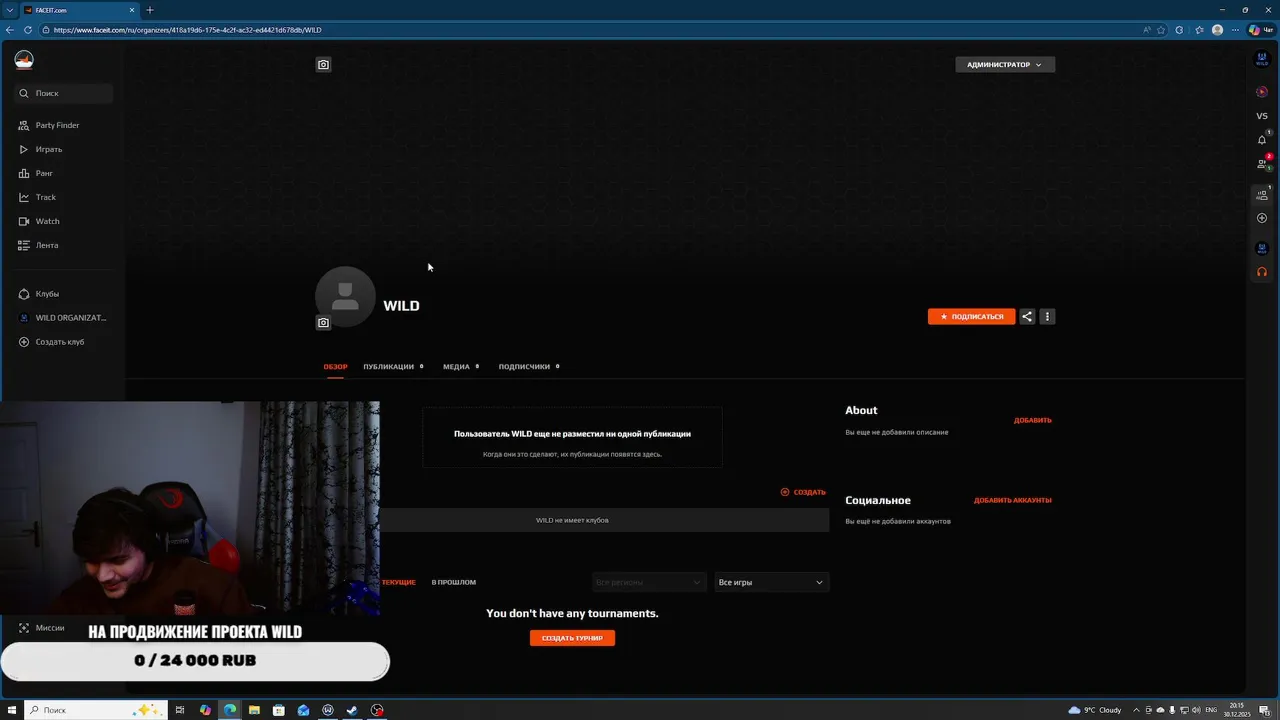This screenshot has width=1280, height=720.
Task: Open the Windows notification center icon
Action: tap(1267, 710)
